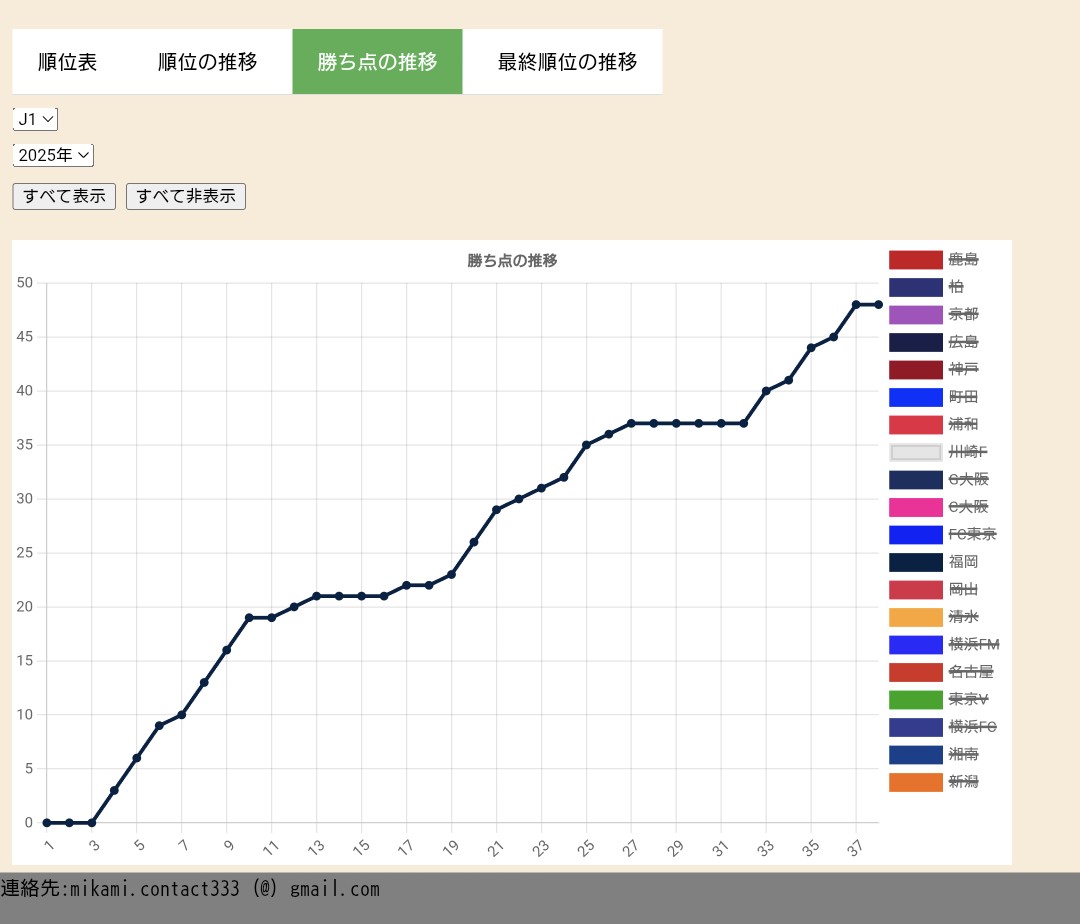1080x924 pixels.
Task: Select the 最終順位の推移 tab
Action: (567, 62)
